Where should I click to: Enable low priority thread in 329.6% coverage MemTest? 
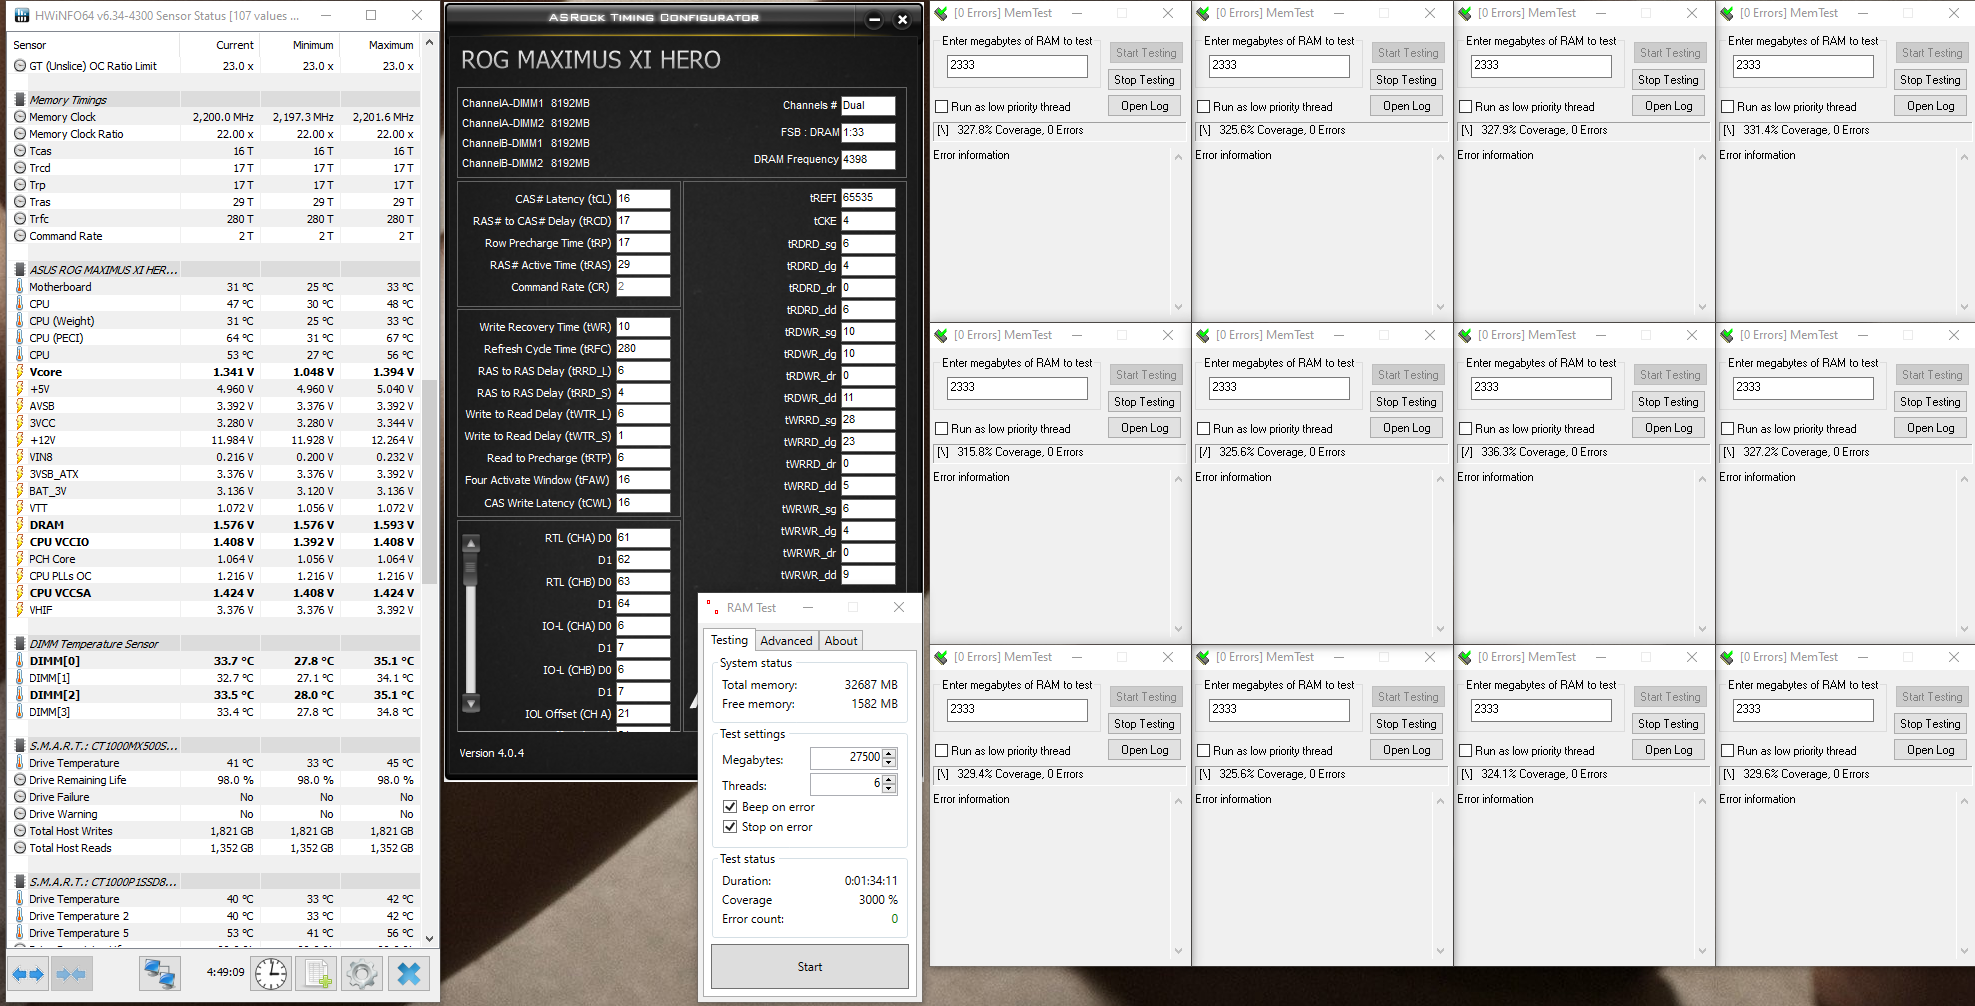coord(1727,751)
